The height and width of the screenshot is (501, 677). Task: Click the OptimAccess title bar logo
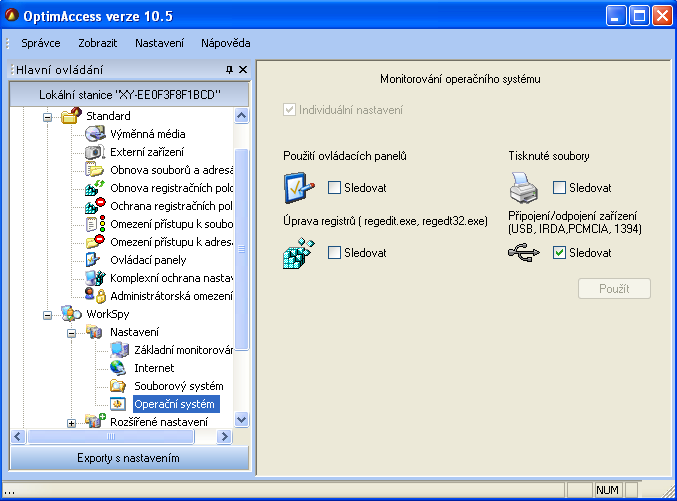pos(12,16)
